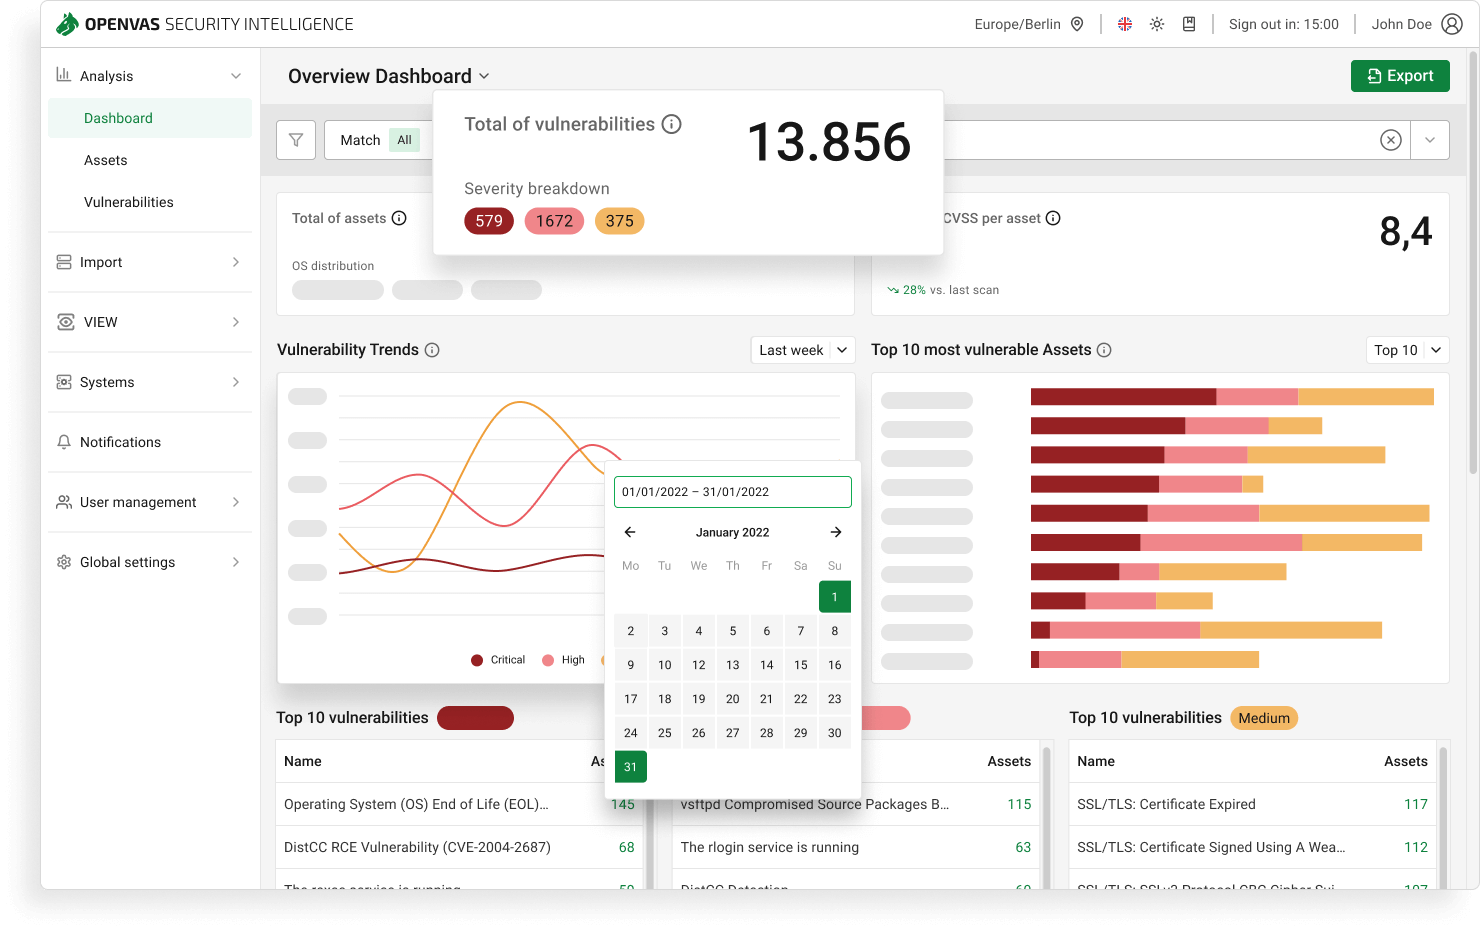This screenshot has height=930, width=1480.
Task: Toggle light/dark theme with the sun icon
Action: click(x=1156, y=23)
